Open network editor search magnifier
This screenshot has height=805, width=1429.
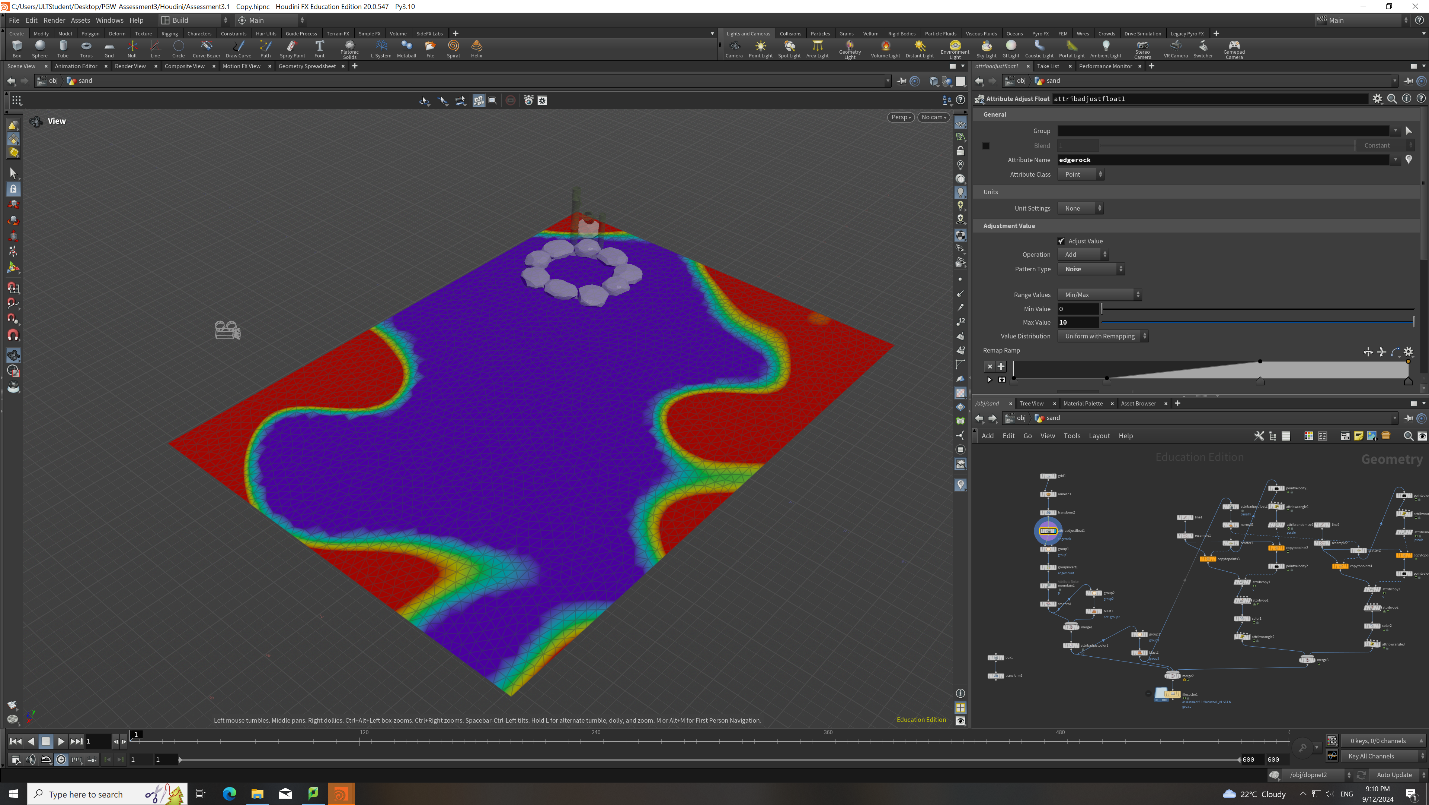click(x=1408, y=436)
